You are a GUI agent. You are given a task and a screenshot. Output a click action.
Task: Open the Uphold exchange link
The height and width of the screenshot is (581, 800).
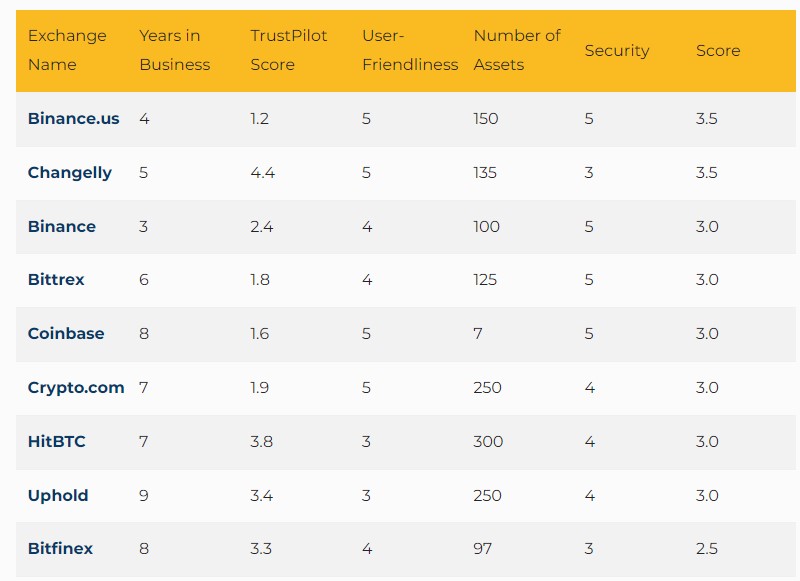[58, 496]
